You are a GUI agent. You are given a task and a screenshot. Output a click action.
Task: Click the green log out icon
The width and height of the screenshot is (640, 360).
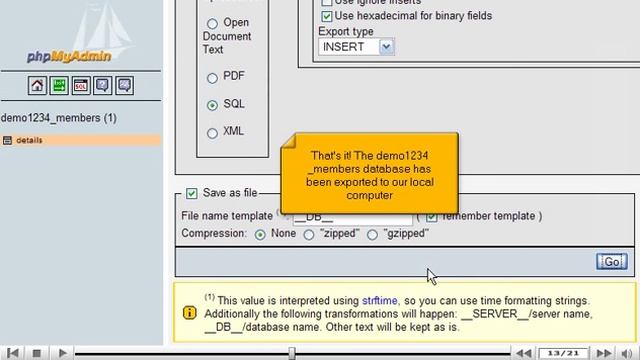[59, 85]
